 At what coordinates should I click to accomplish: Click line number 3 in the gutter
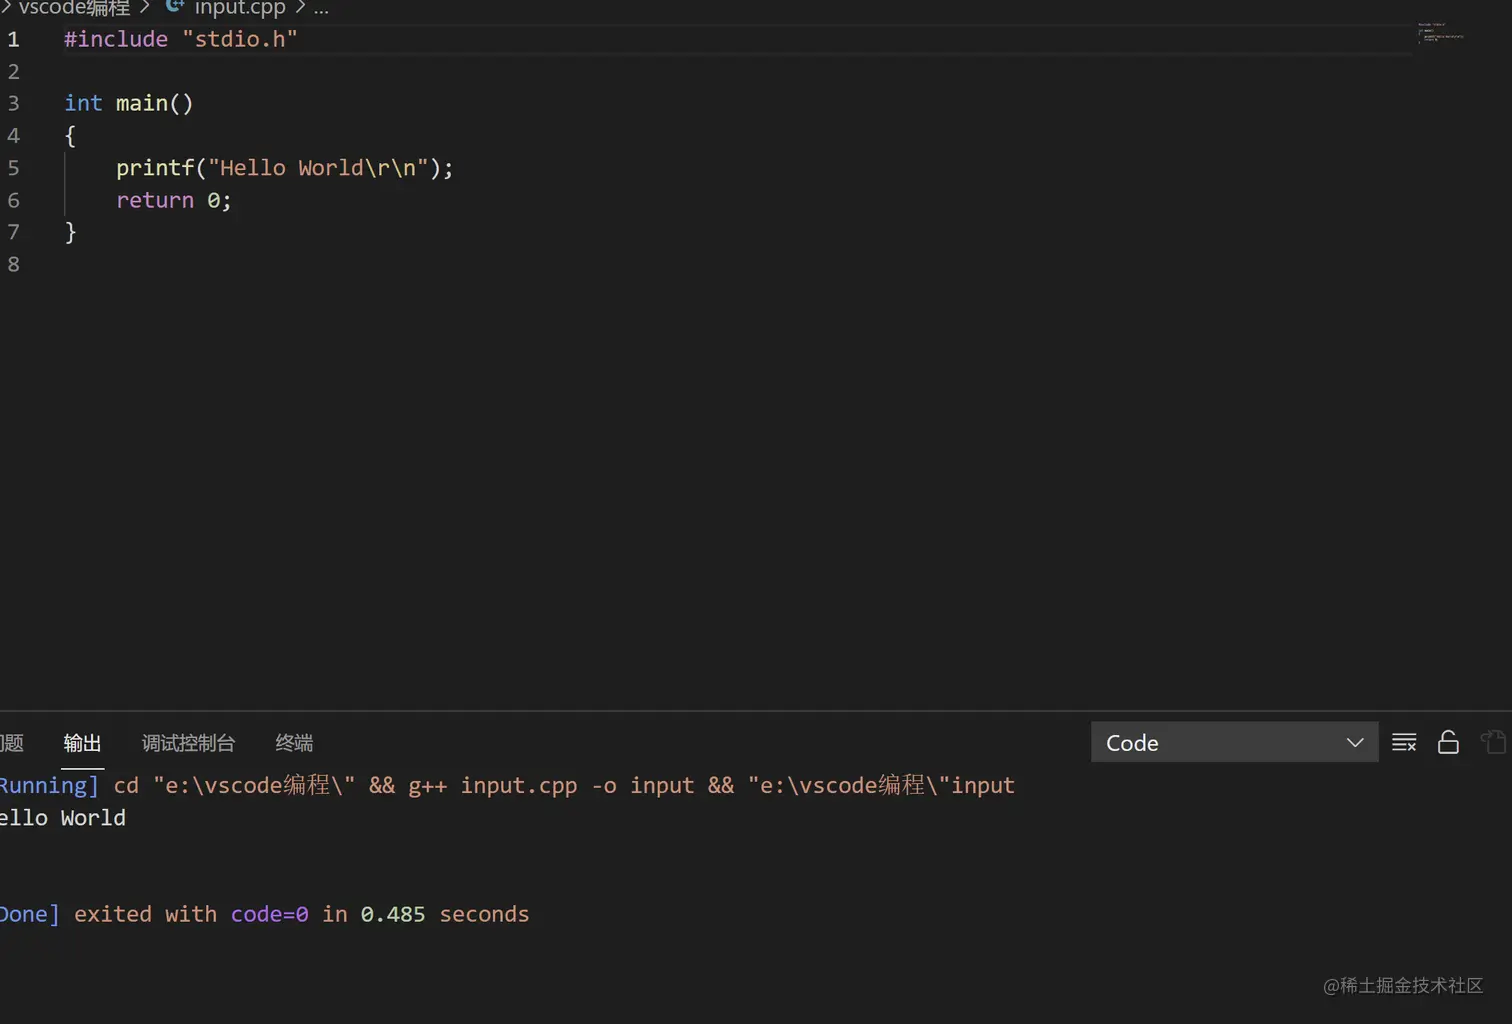13,103
